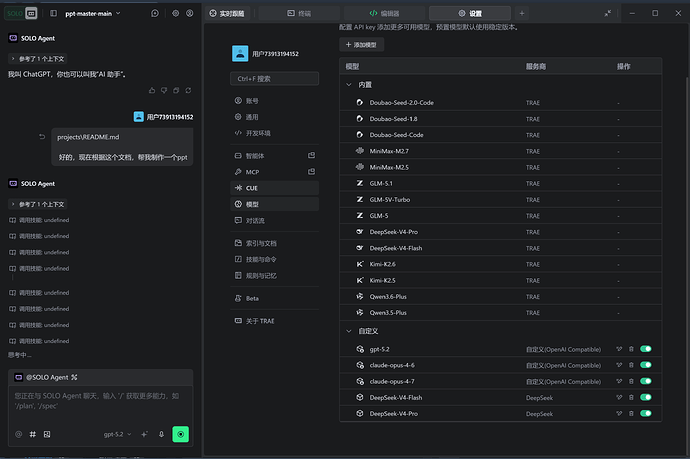Image resolution: width=690 pixels, height=459 pixels.
Task: Open the external window icon next to 智能体
Action: pos(312,155)
